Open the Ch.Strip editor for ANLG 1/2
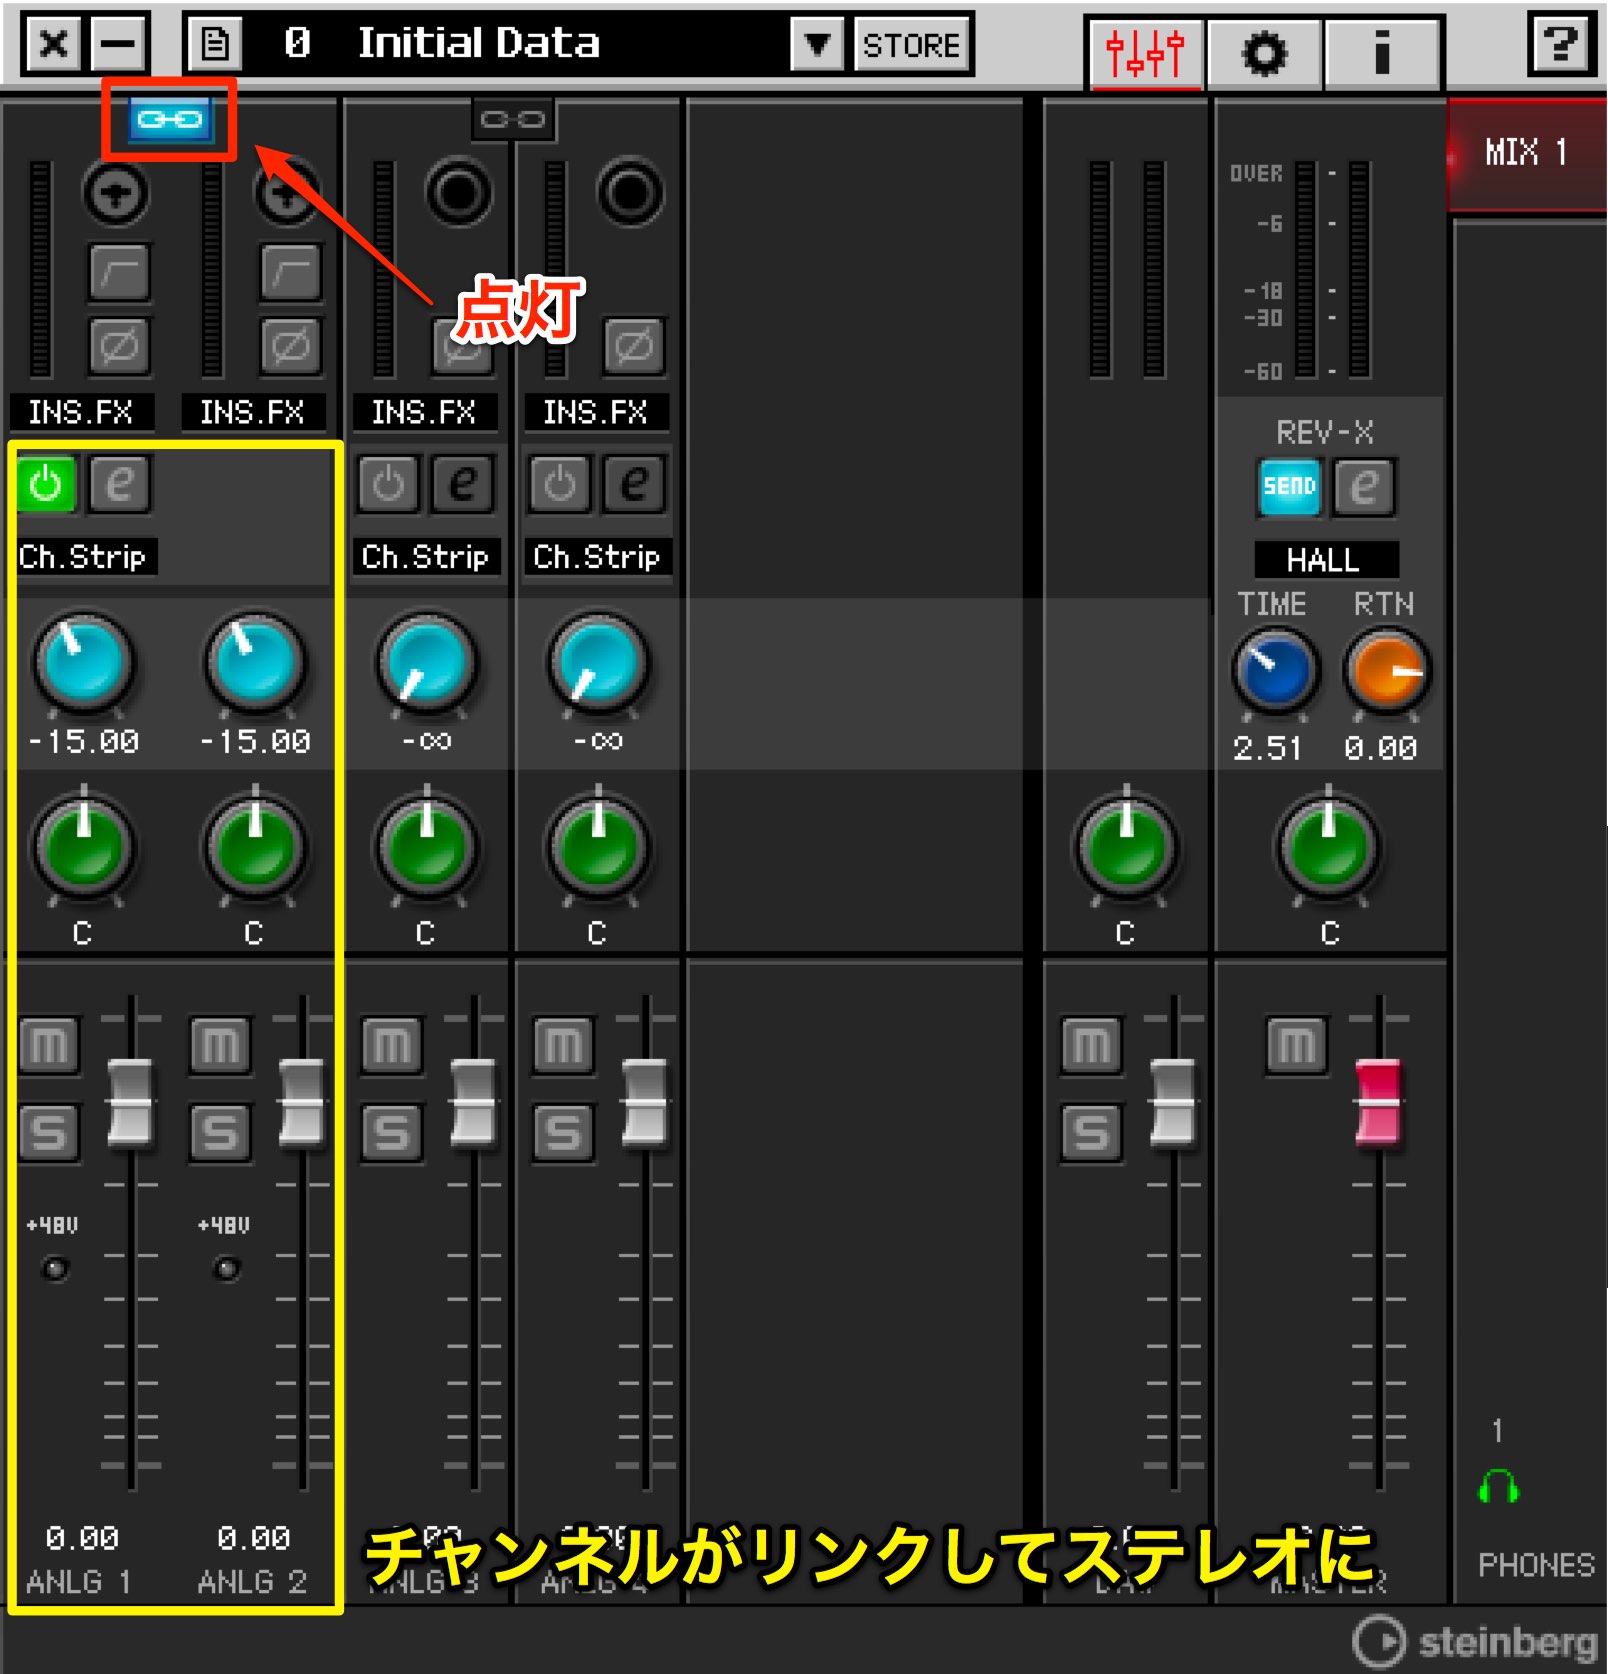Image resolution: width=1608 pixels, height=1674 pixels. pos(120,485)
